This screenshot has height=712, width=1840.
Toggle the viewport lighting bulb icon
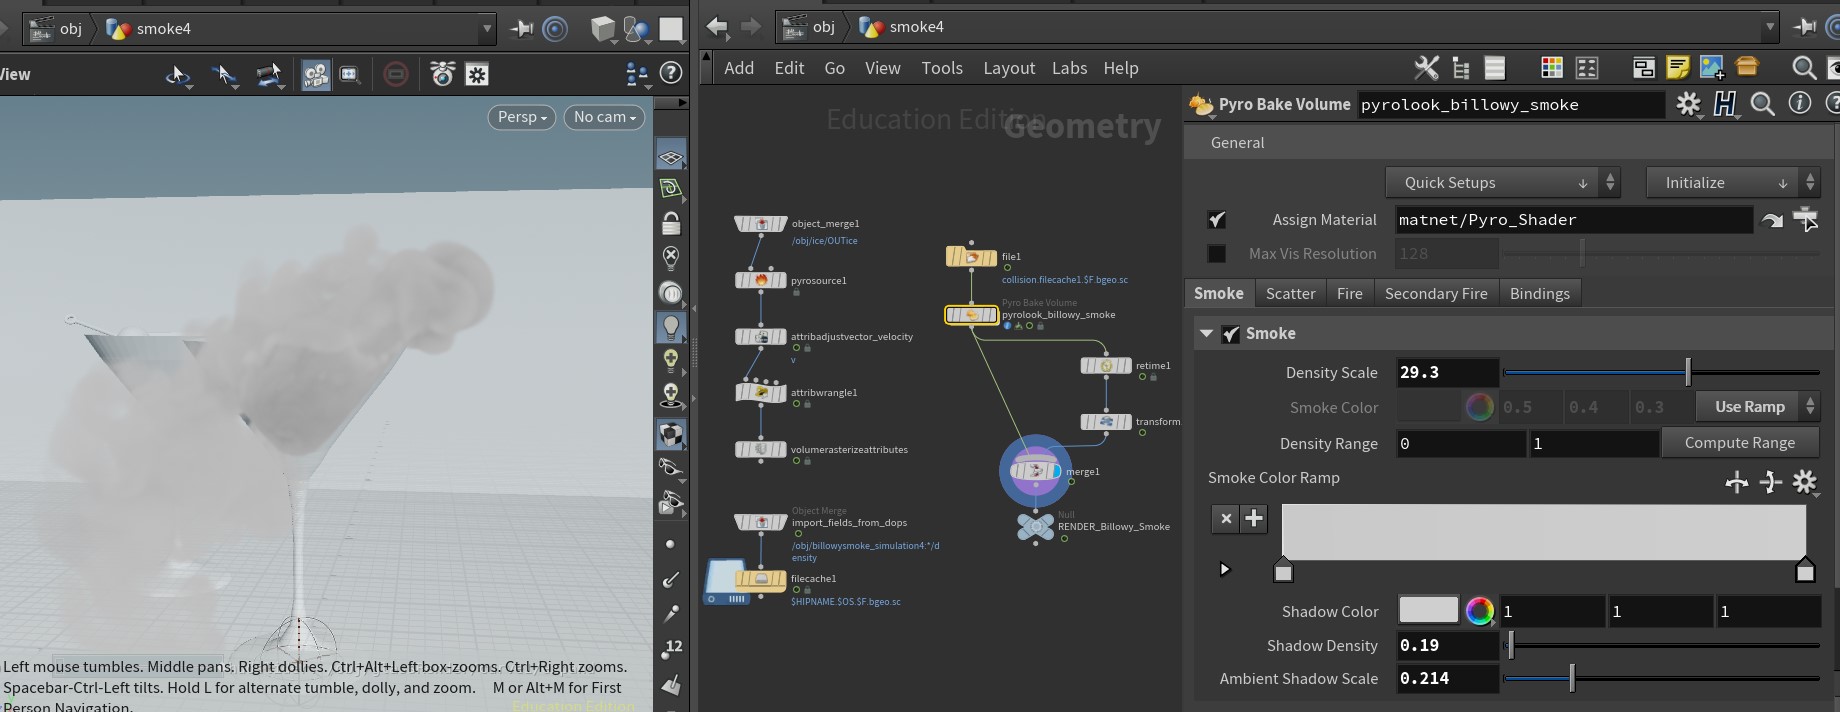[671, 326]
